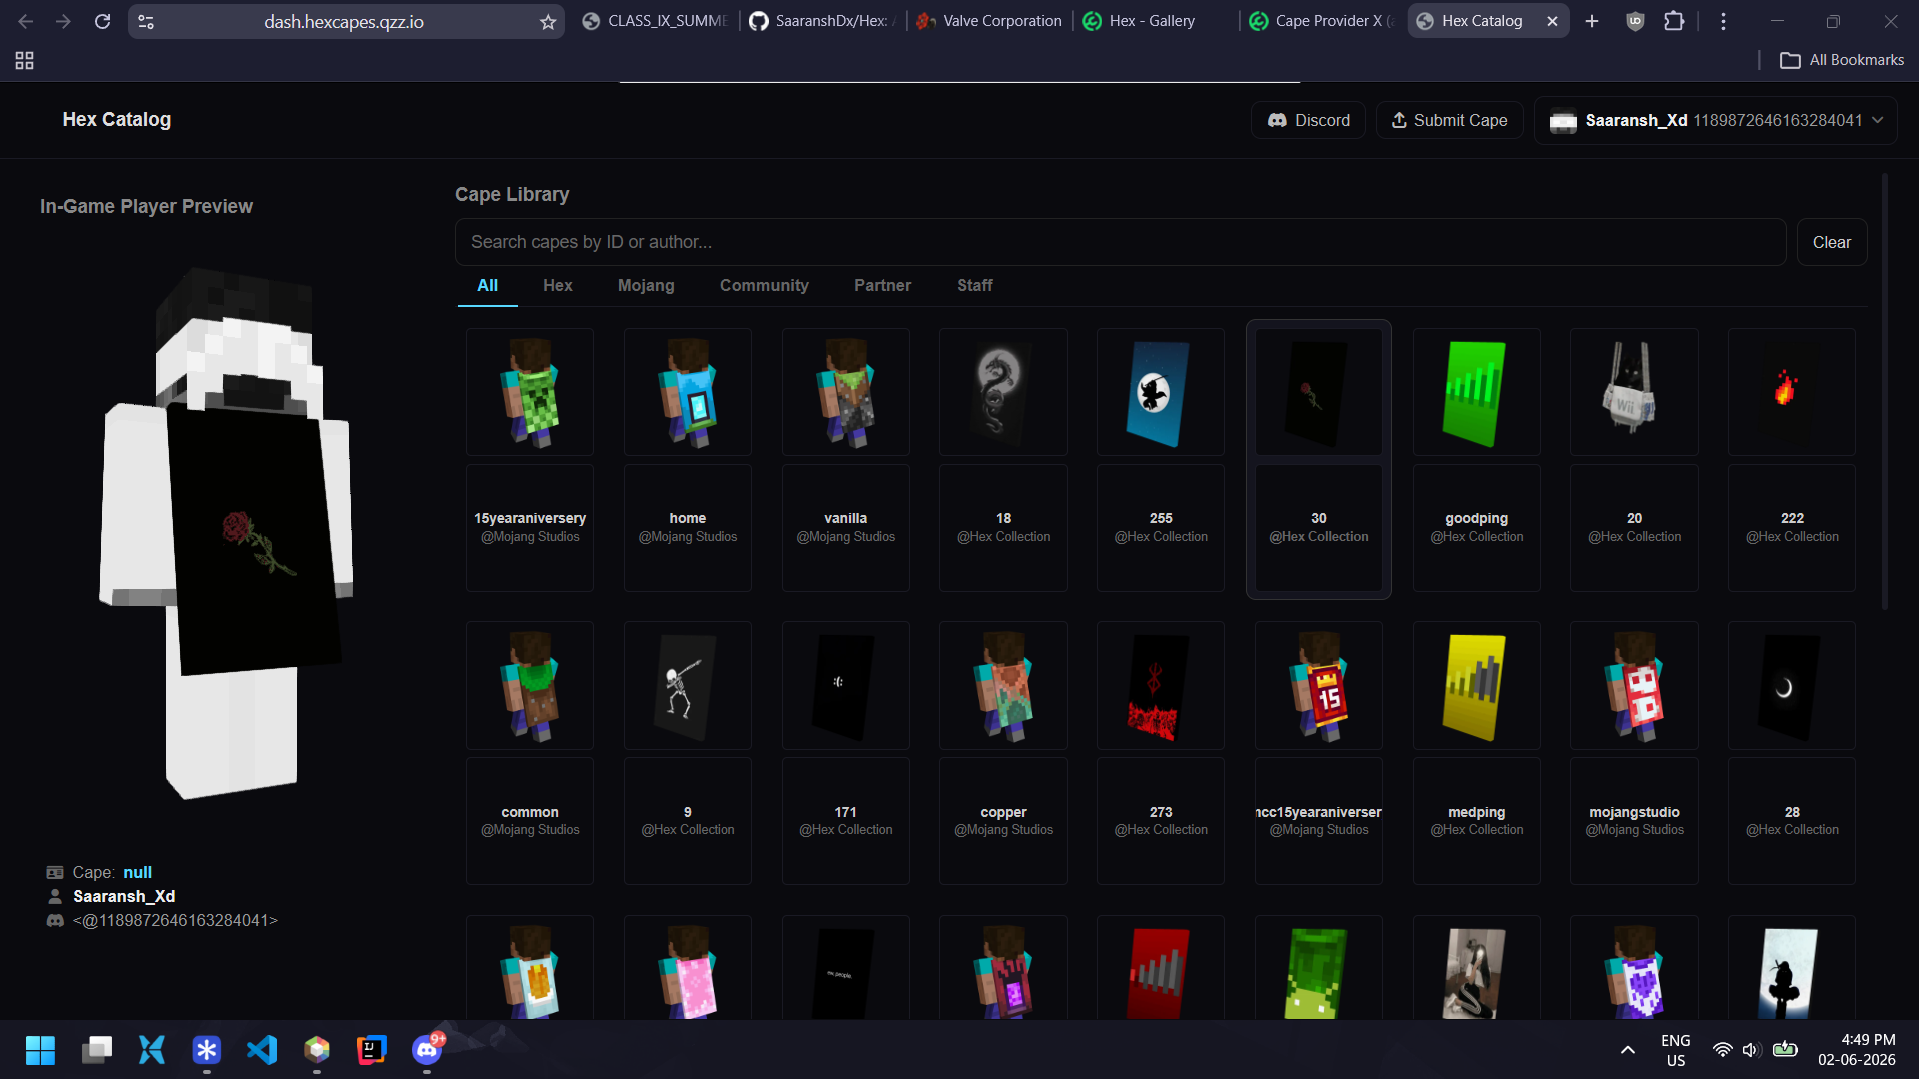
Task: Click the Clear search button
Action: [x=1831, y=242]
